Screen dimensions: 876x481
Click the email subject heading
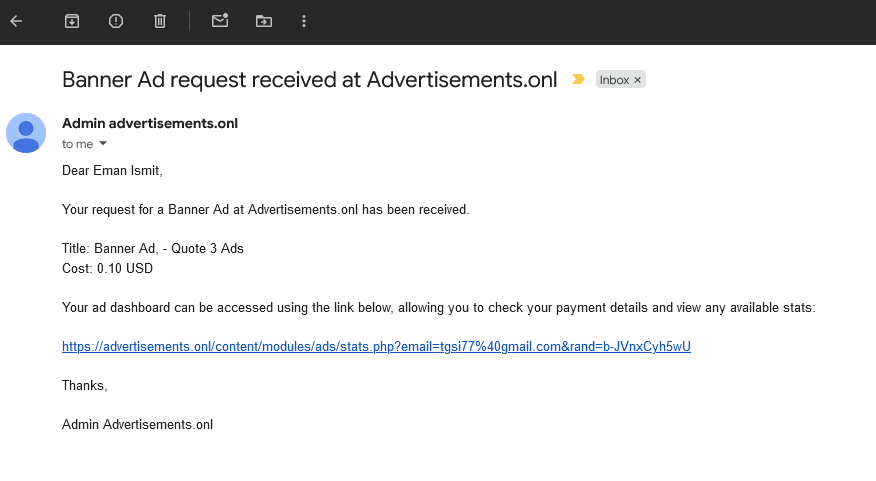309,80
